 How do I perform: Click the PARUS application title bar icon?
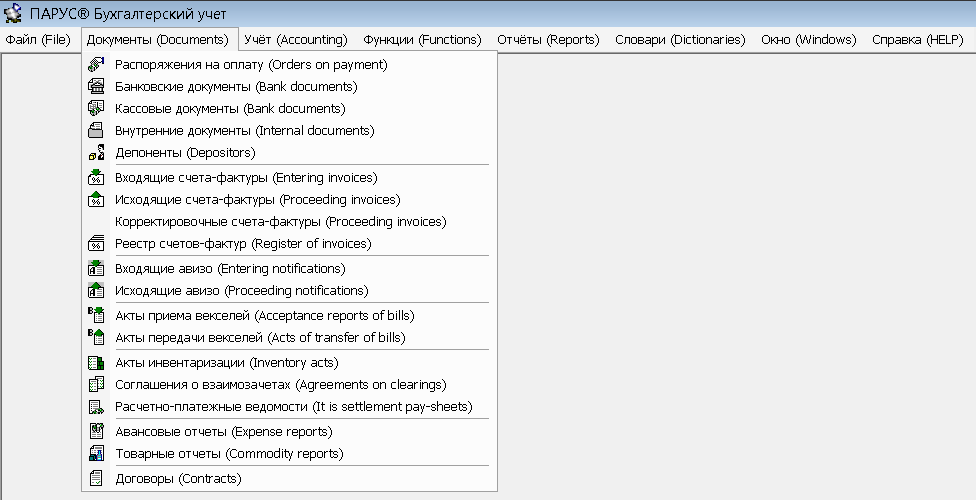[14, 14]
